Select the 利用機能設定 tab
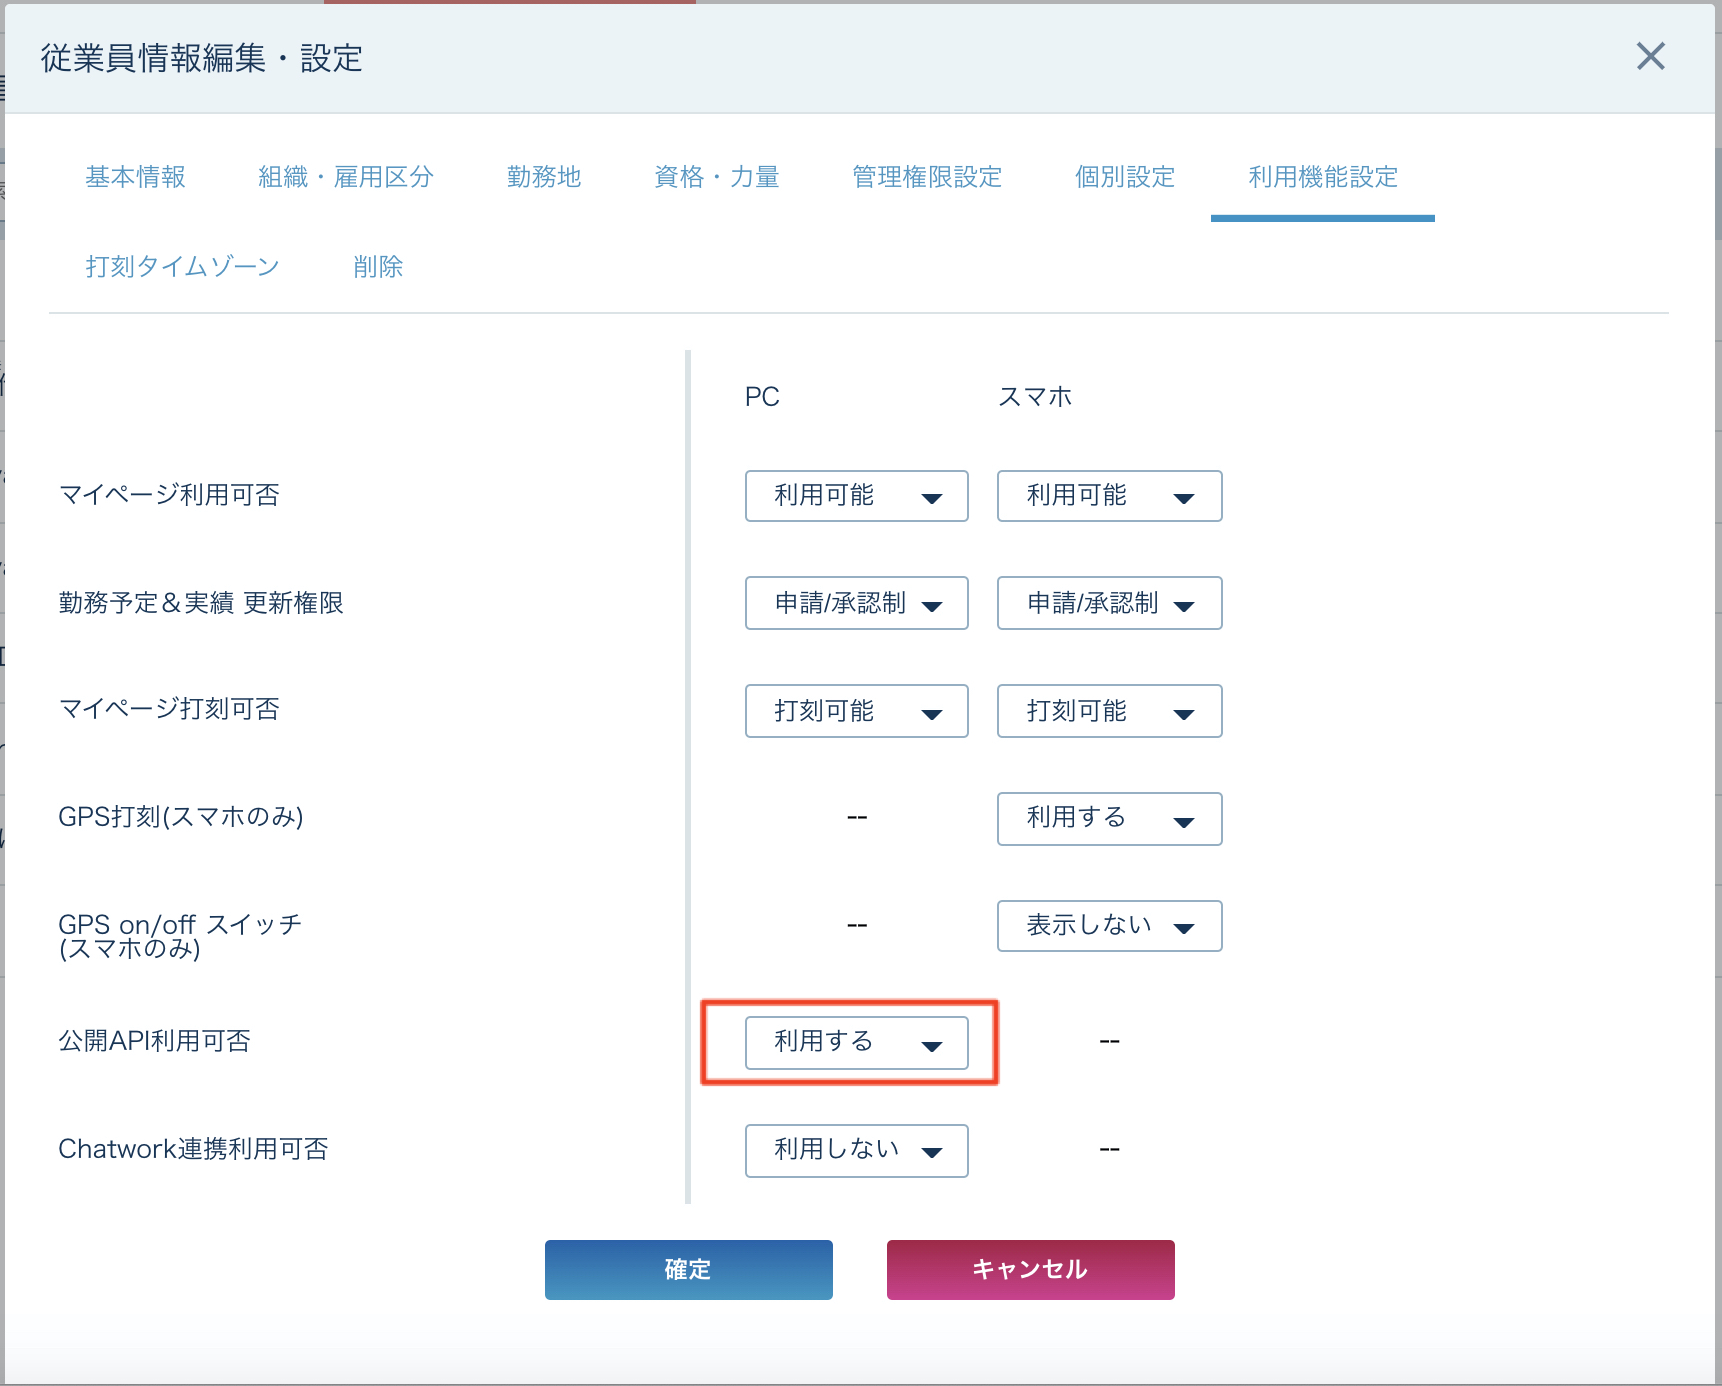 click(1322, 177)
